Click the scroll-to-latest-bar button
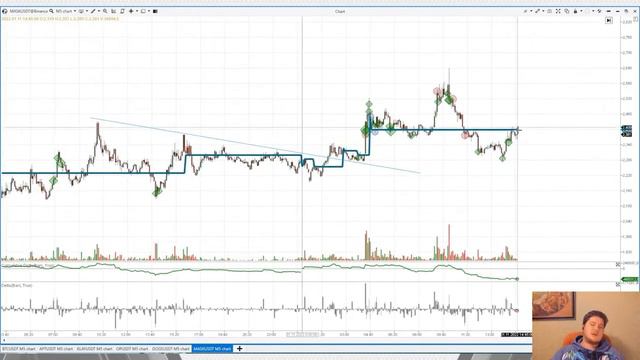Image resolution: width=640 pixels, height=360 pixels. point(609,20)
